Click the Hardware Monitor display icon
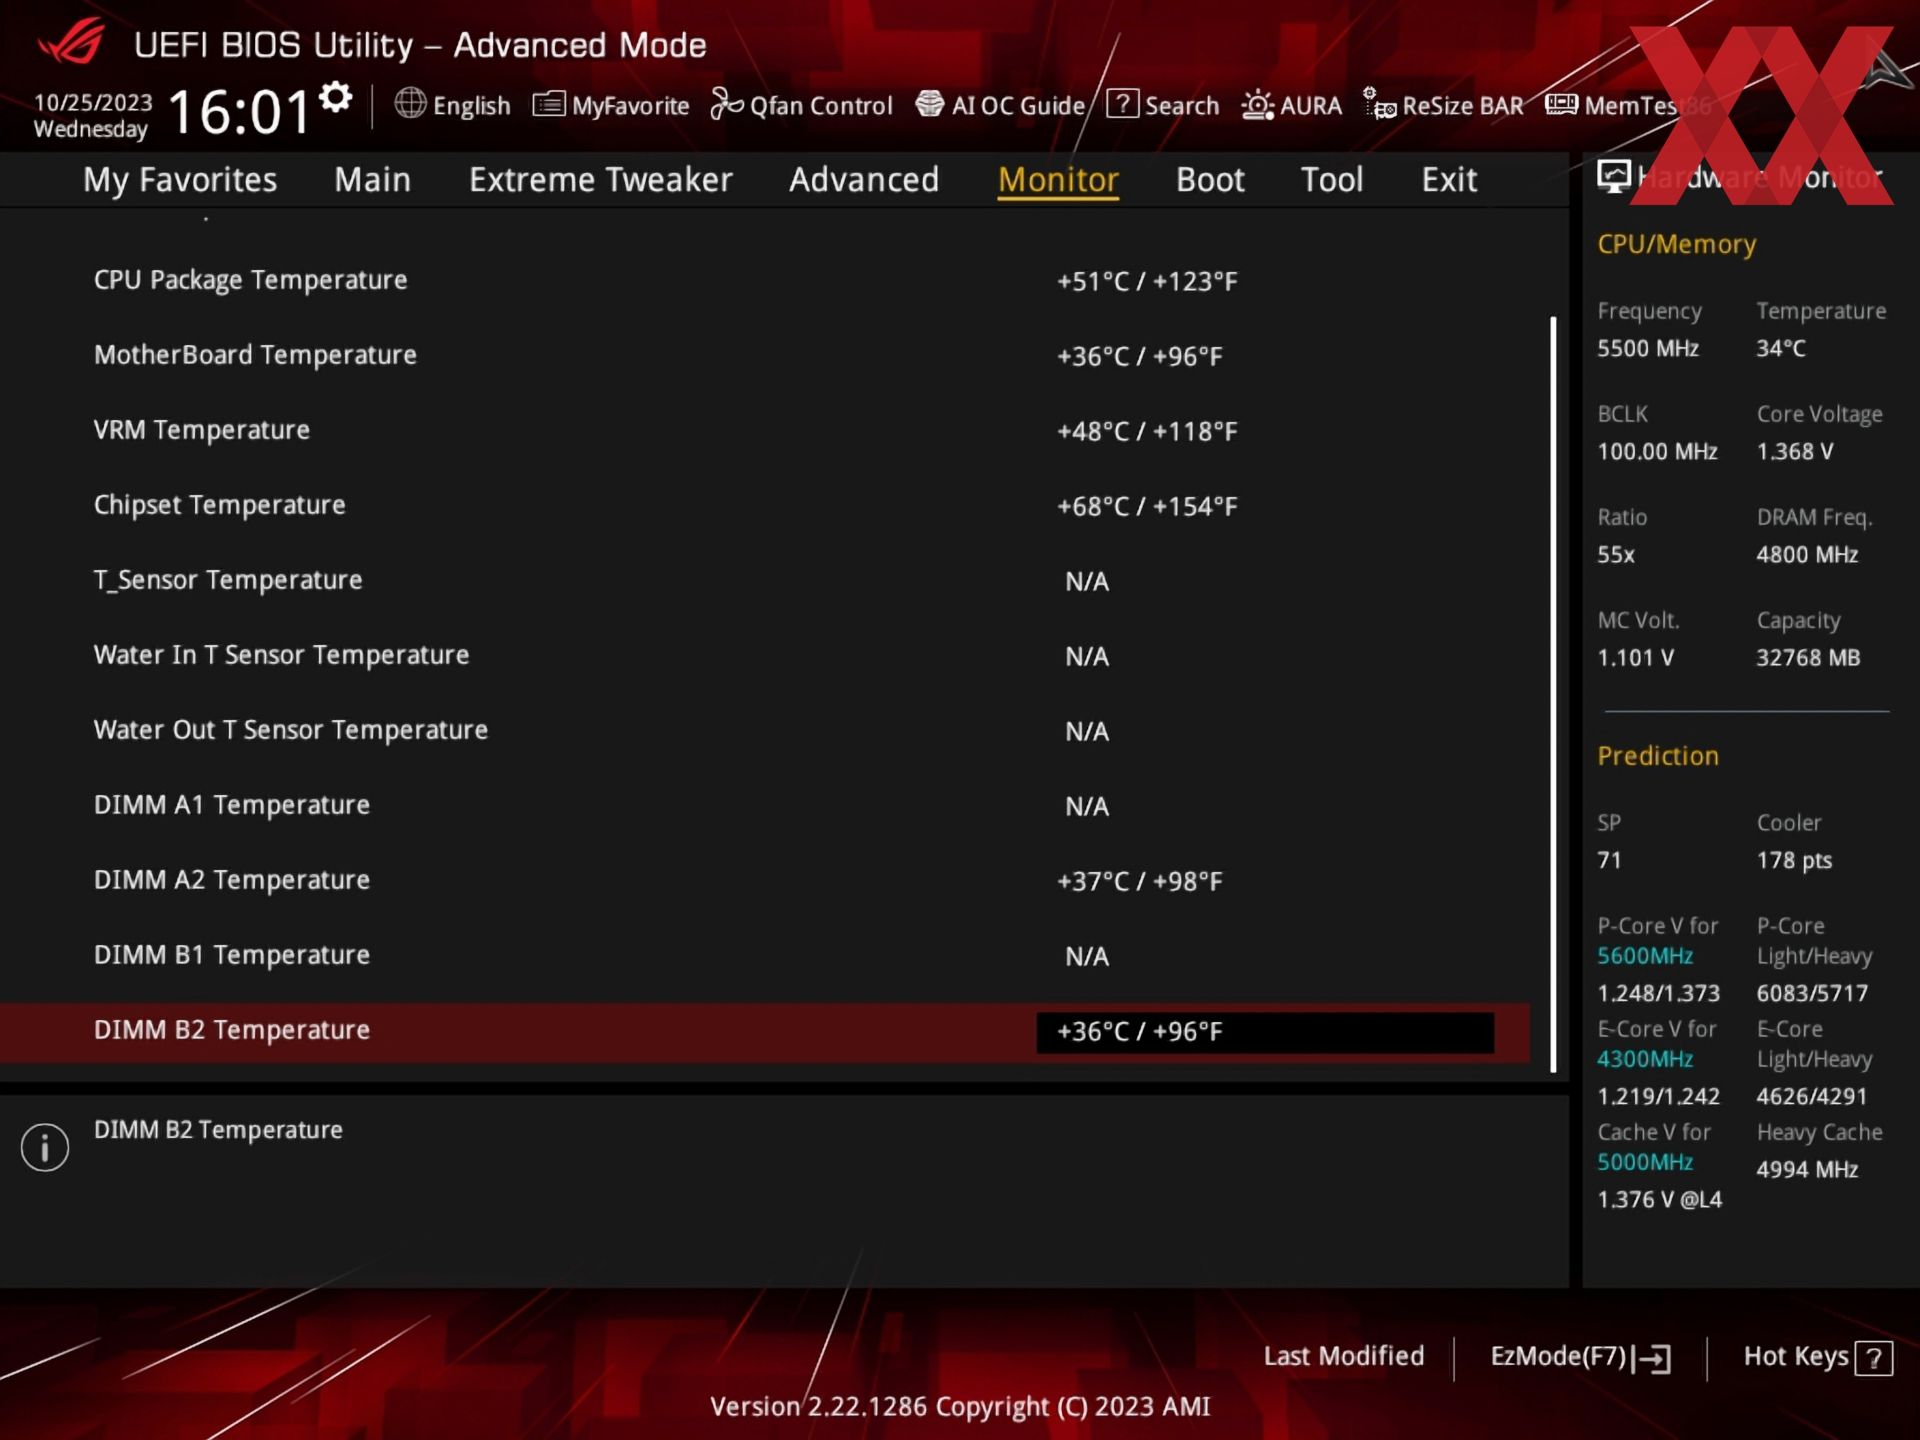 1613,177
